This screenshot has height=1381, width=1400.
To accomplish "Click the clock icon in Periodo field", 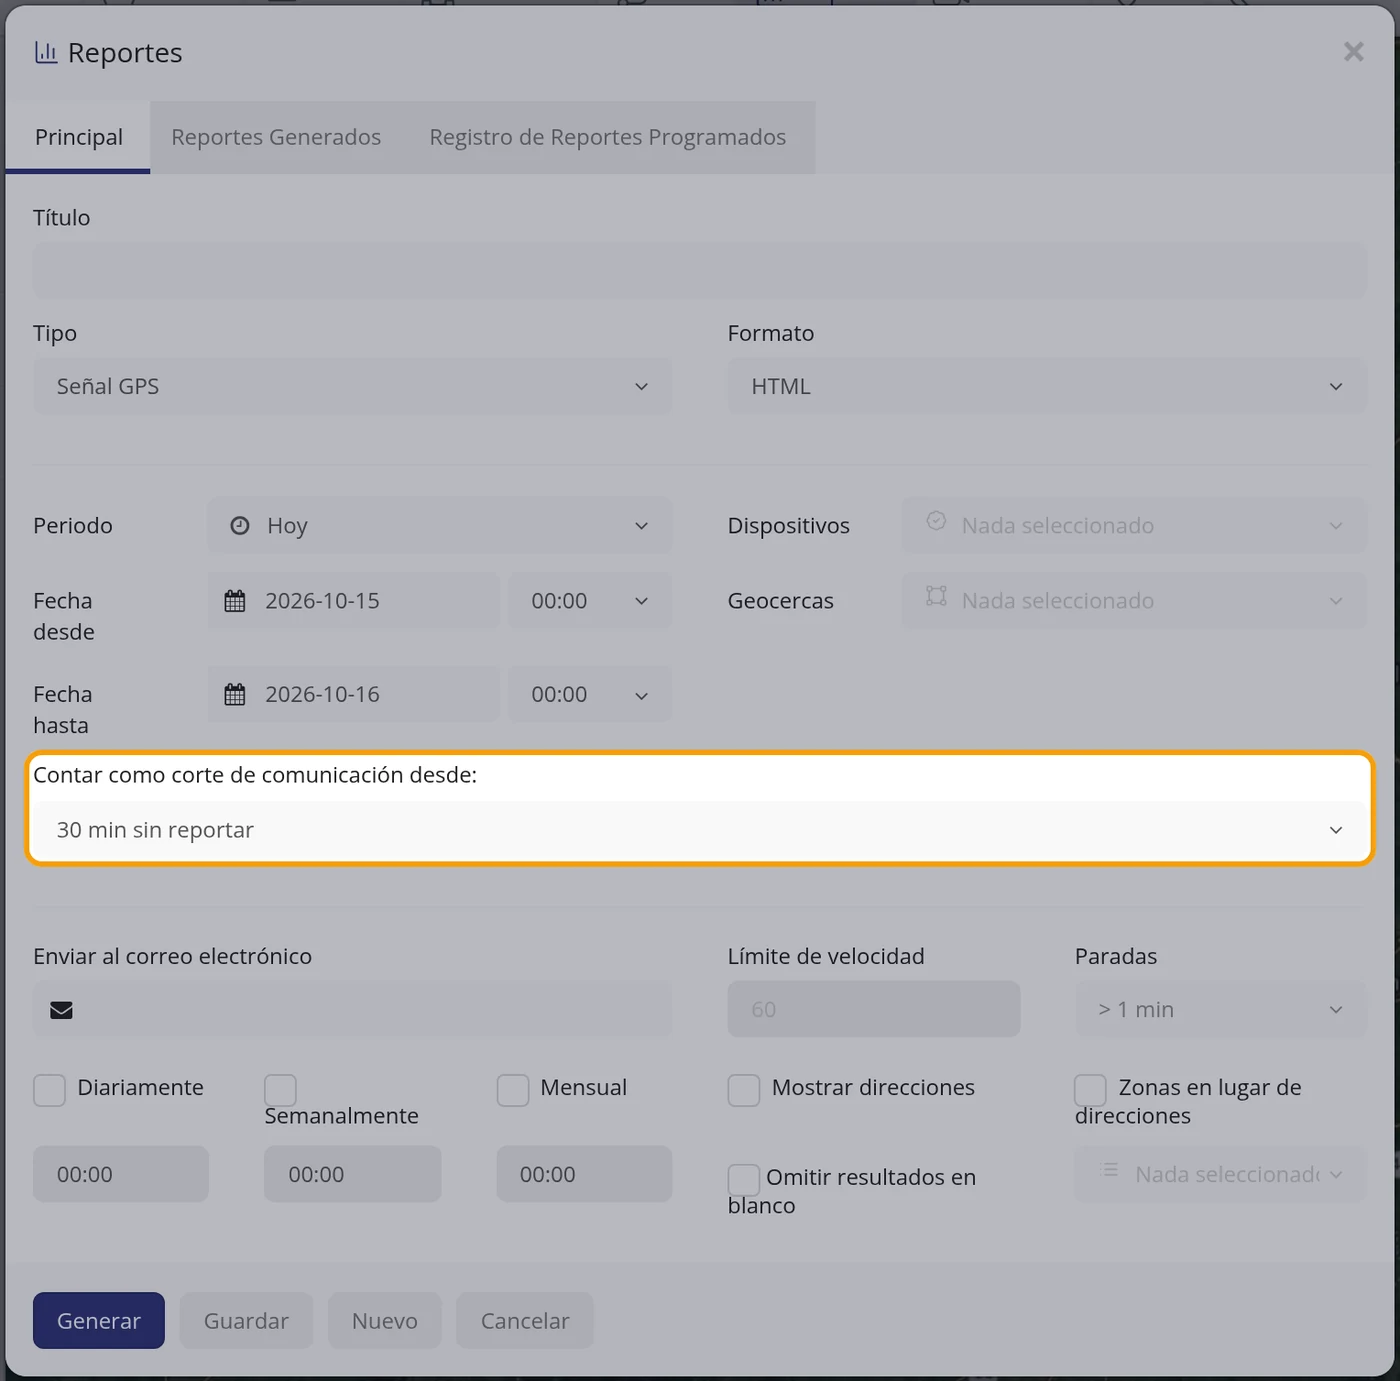I will click(240, 525).
